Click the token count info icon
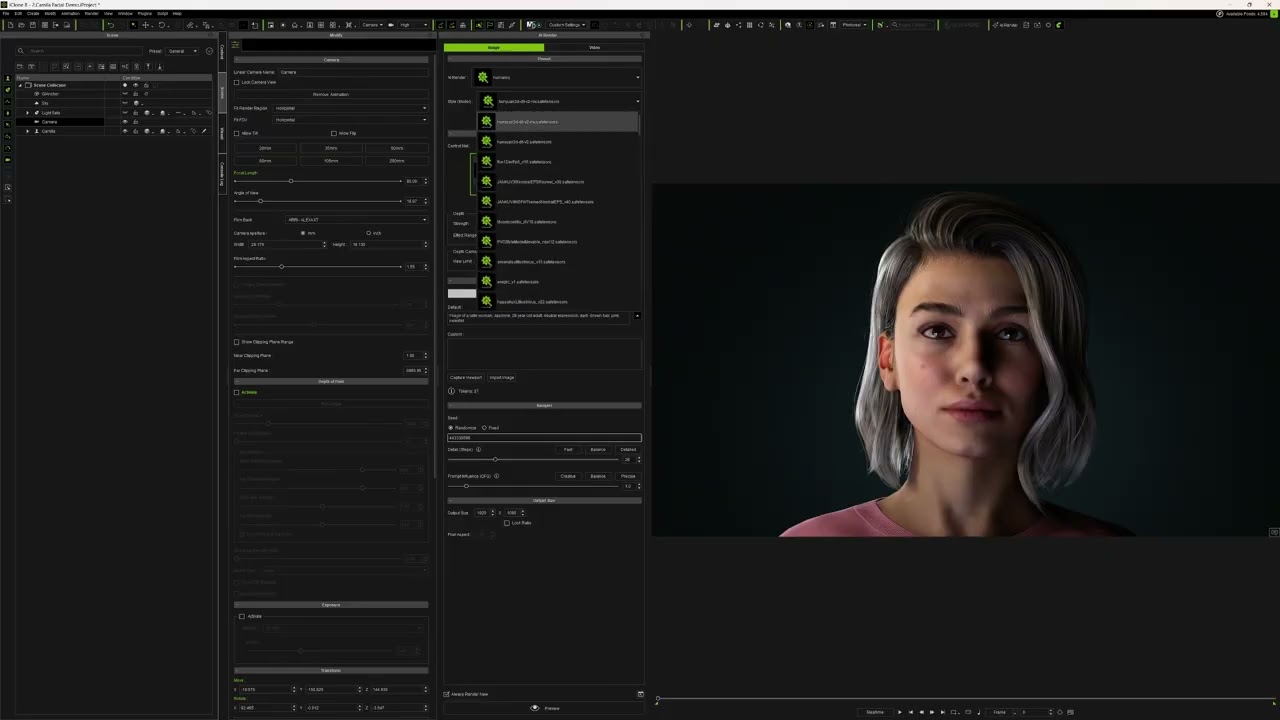The width and height of the screenshot is (1280, 720). (451, 391)
